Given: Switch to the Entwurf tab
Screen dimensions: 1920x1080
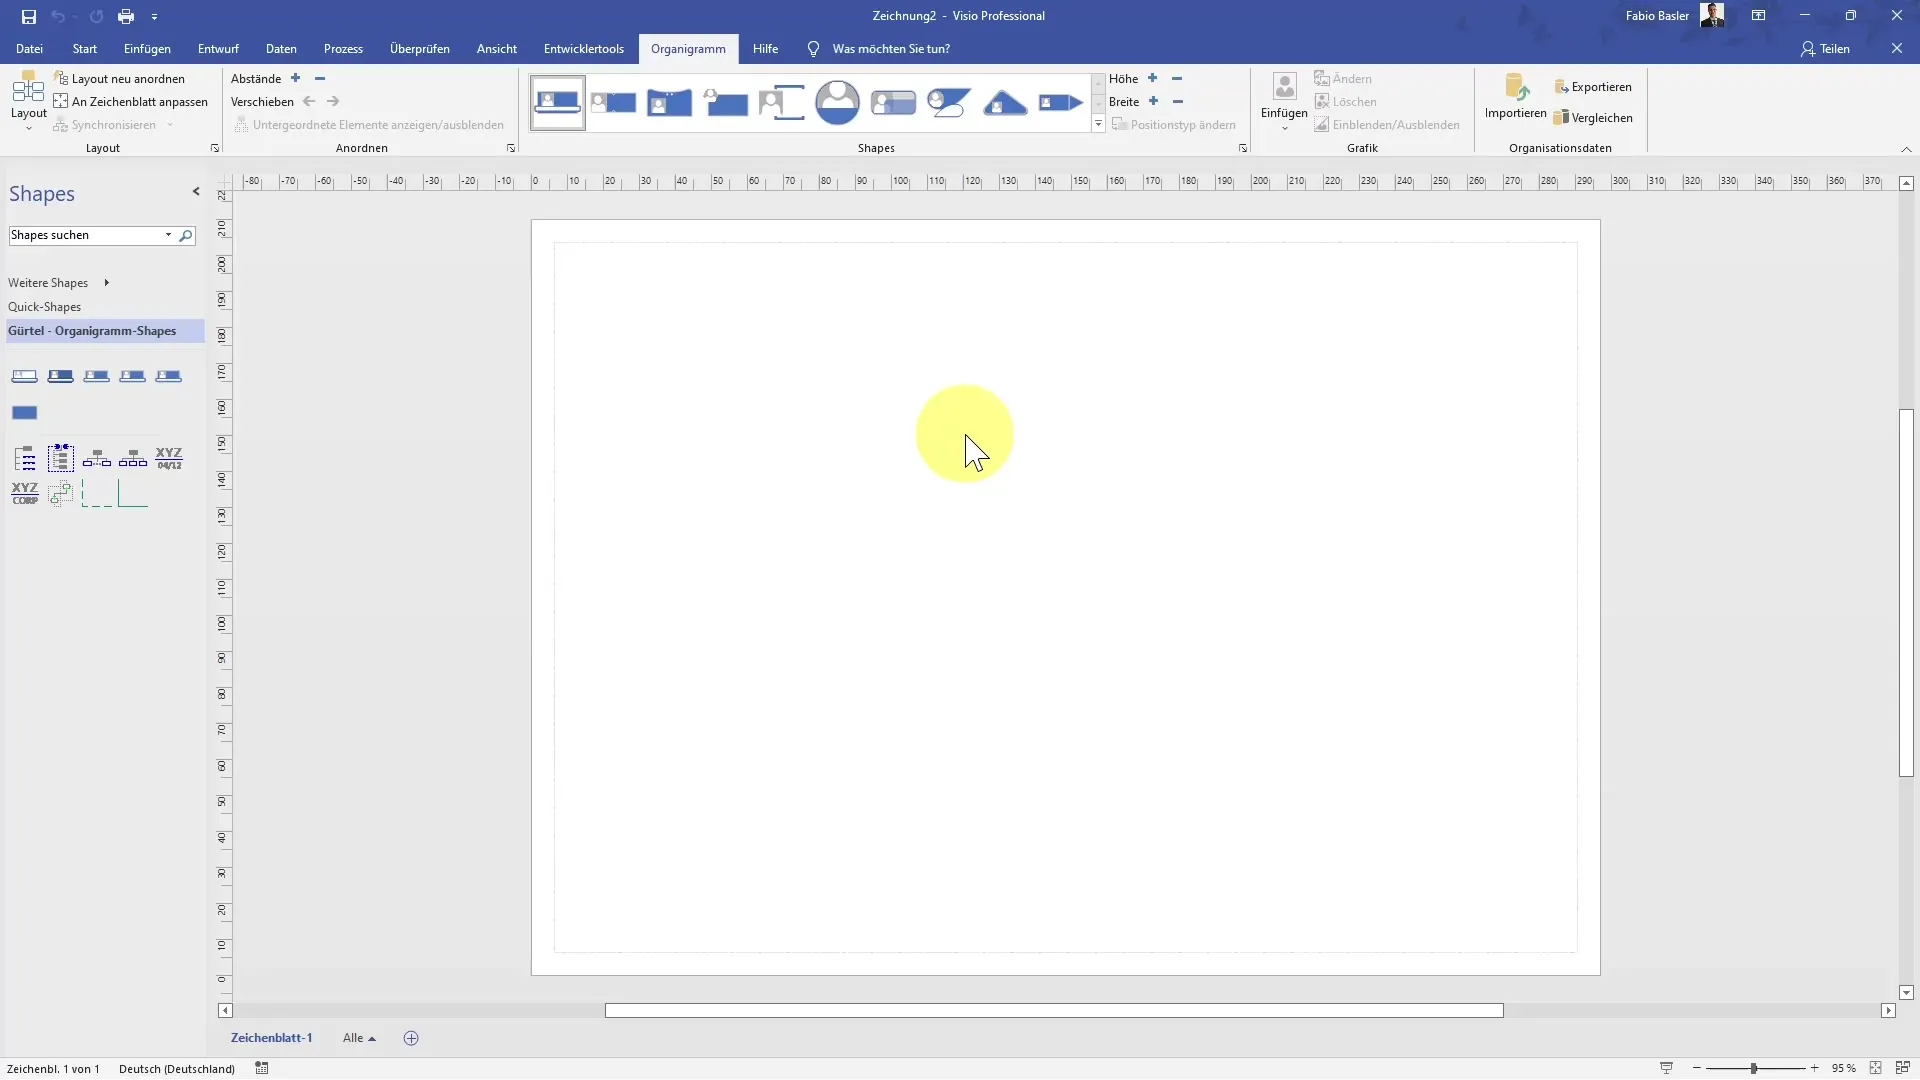Looking at the screenshot, I should [218, 48].
